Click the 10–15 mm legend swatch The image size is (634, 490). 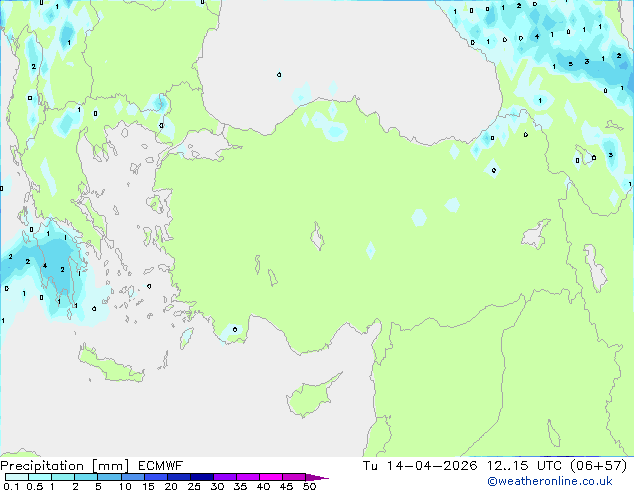(132, 477)
